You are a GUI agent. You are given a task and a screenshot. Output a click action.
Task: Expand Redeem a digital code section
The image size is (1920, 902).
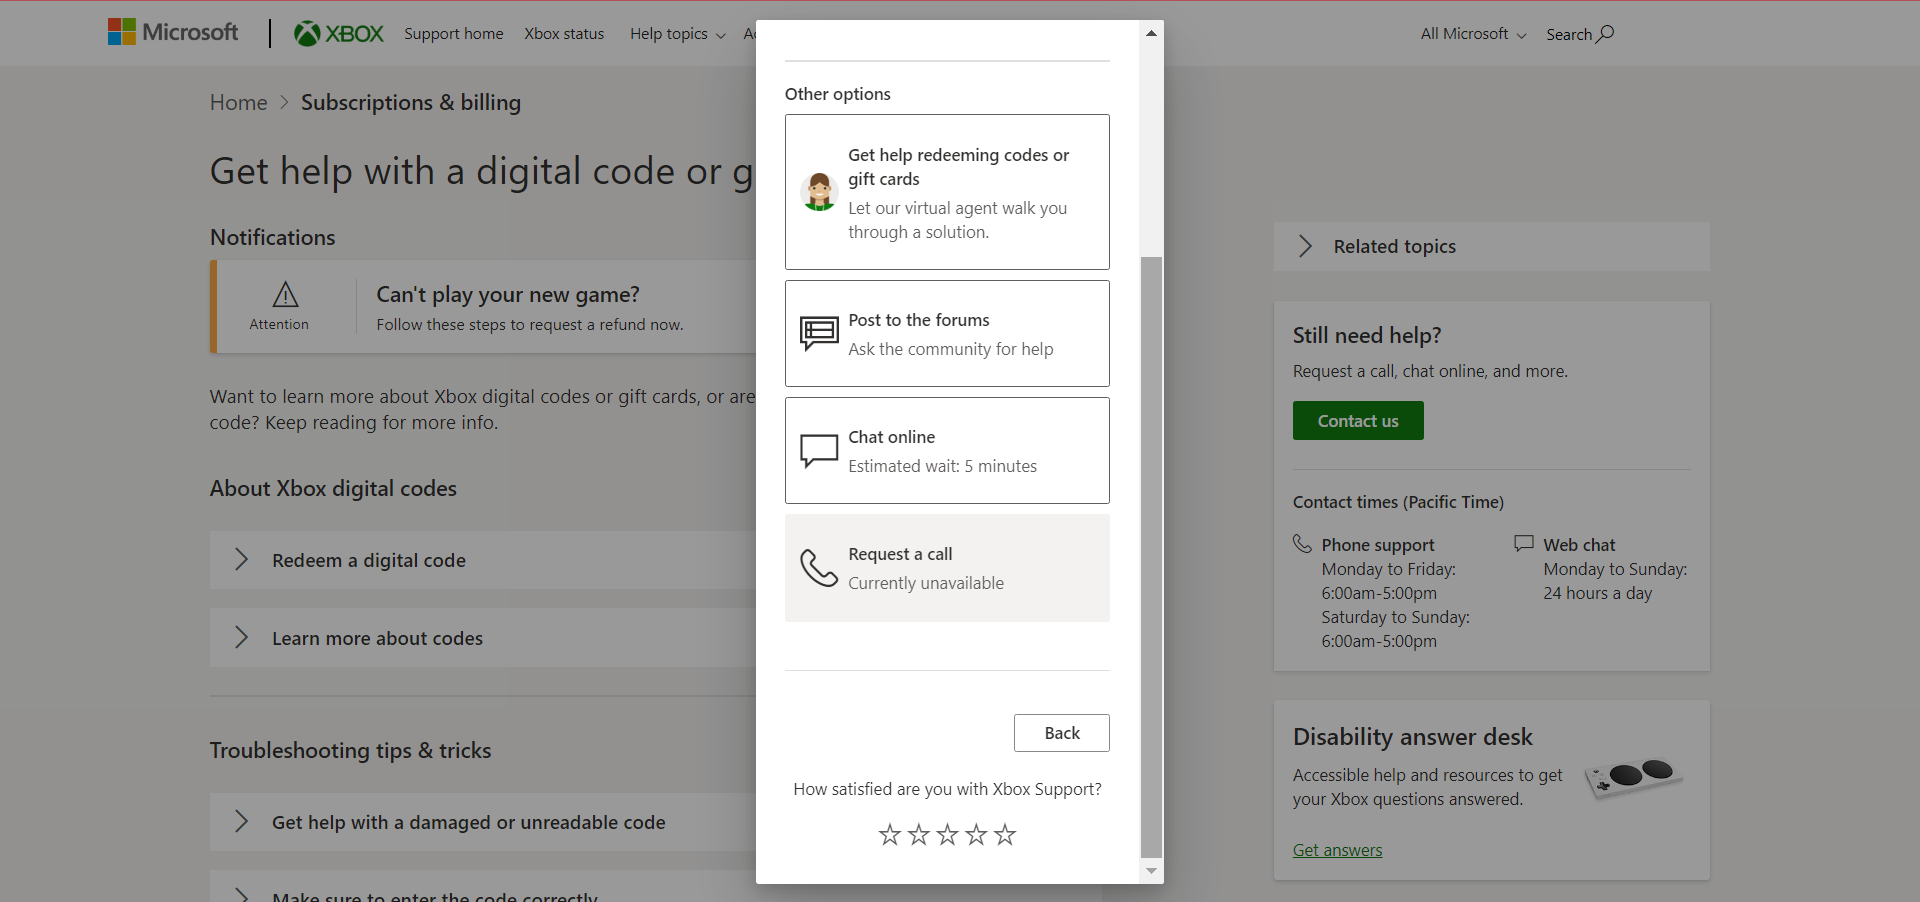tap(483, 560)
